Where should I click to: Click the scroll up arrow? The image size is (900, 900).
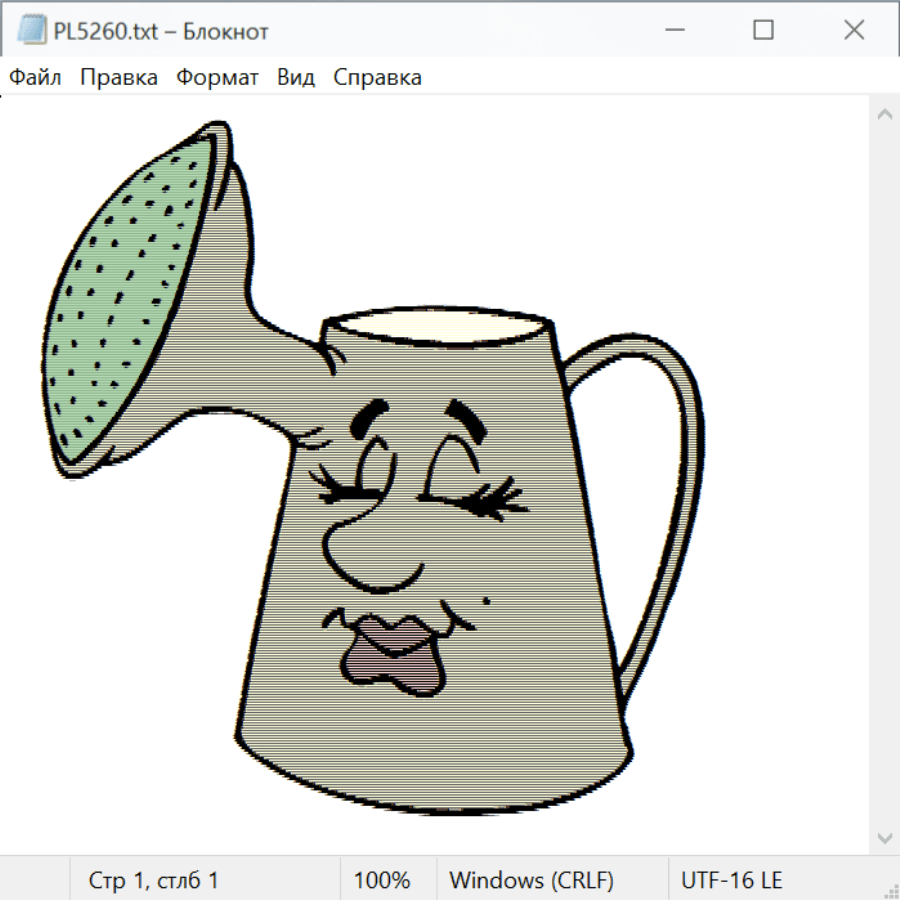(884, 115)
